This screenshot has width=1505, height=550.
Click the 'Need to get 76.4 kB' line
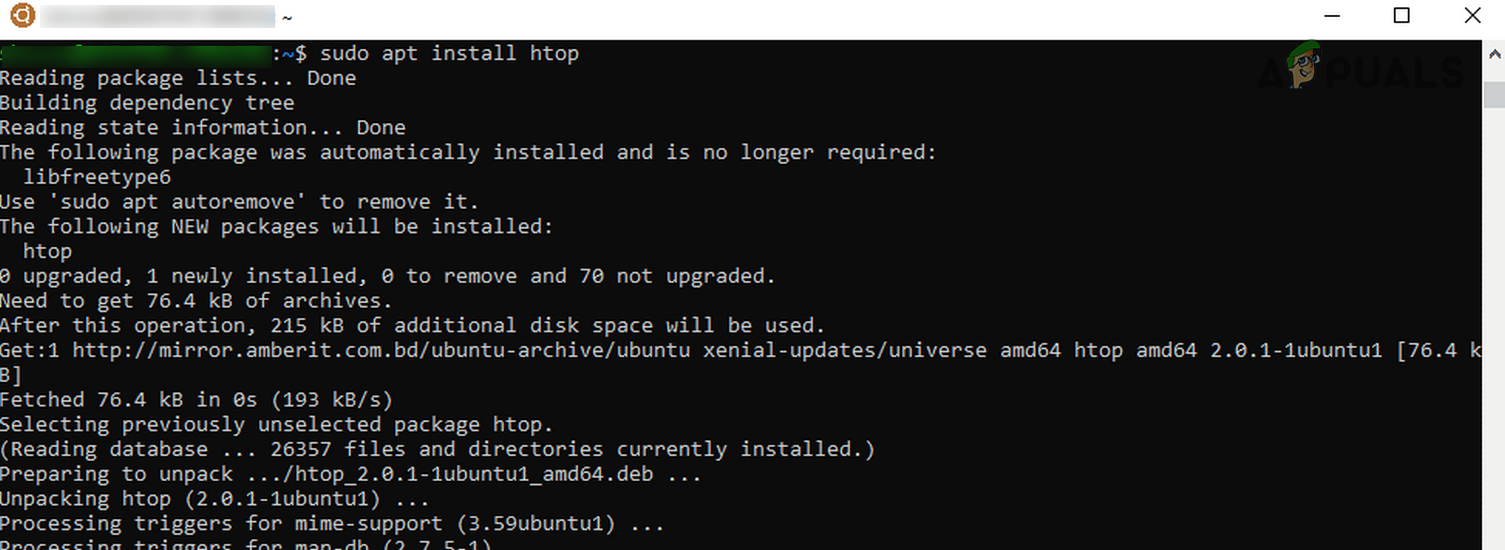(x=196, y=301)
